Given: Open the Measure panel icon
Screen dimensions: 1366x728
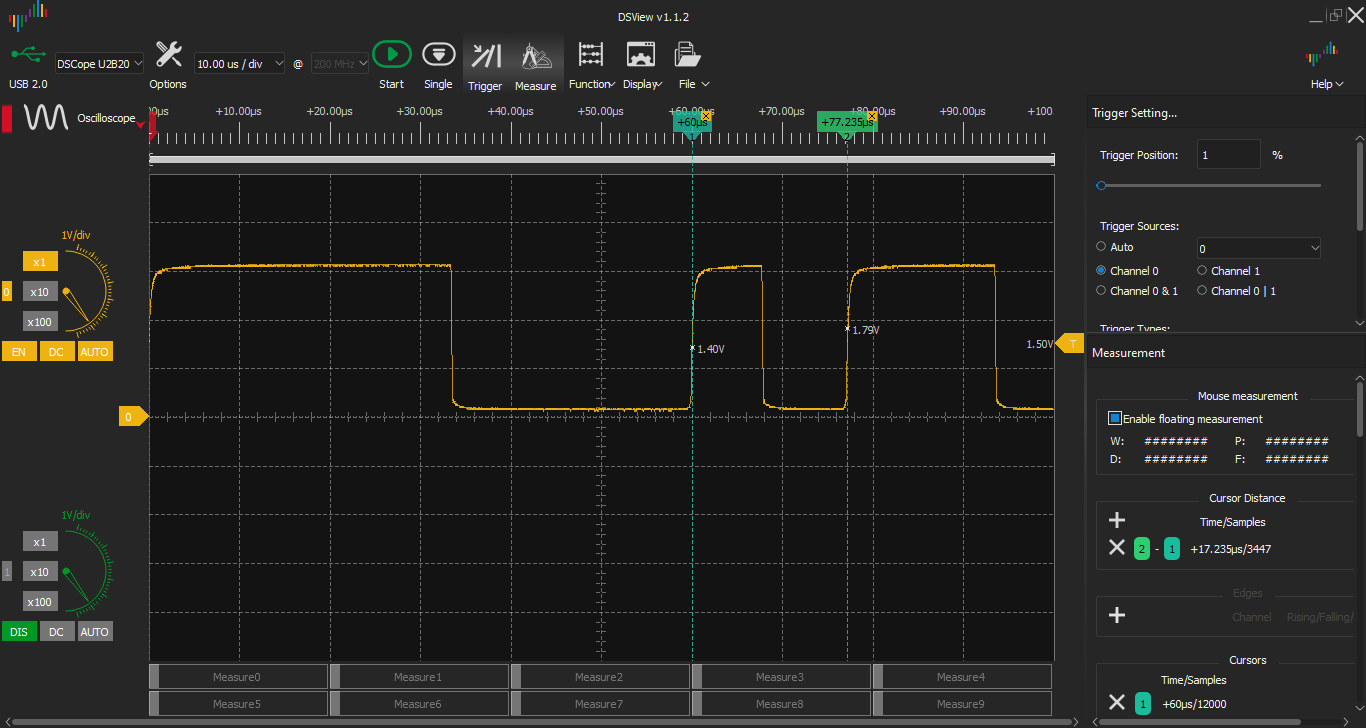Looking at the screenshot, I should 535,56.
